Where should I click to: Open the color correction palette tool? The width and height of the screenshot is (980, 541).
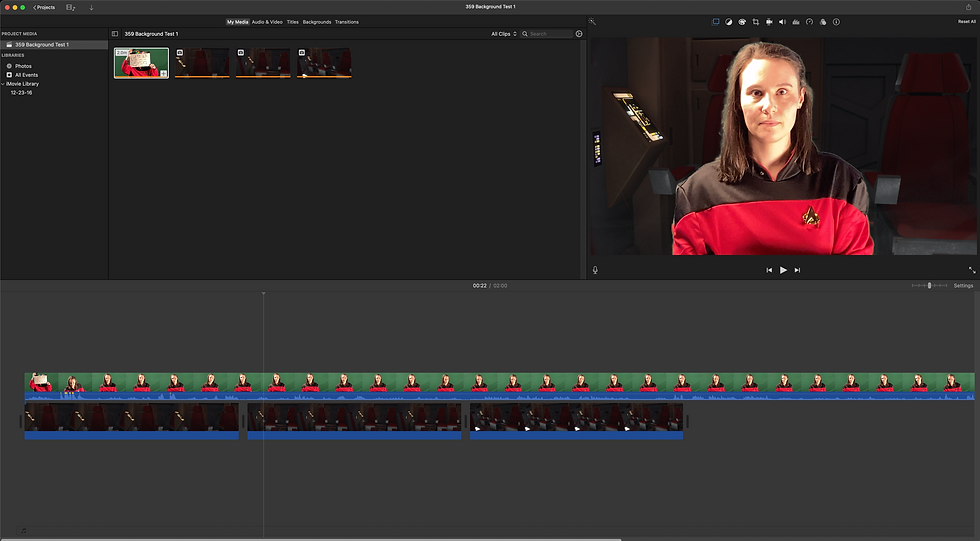coord(742,22)
